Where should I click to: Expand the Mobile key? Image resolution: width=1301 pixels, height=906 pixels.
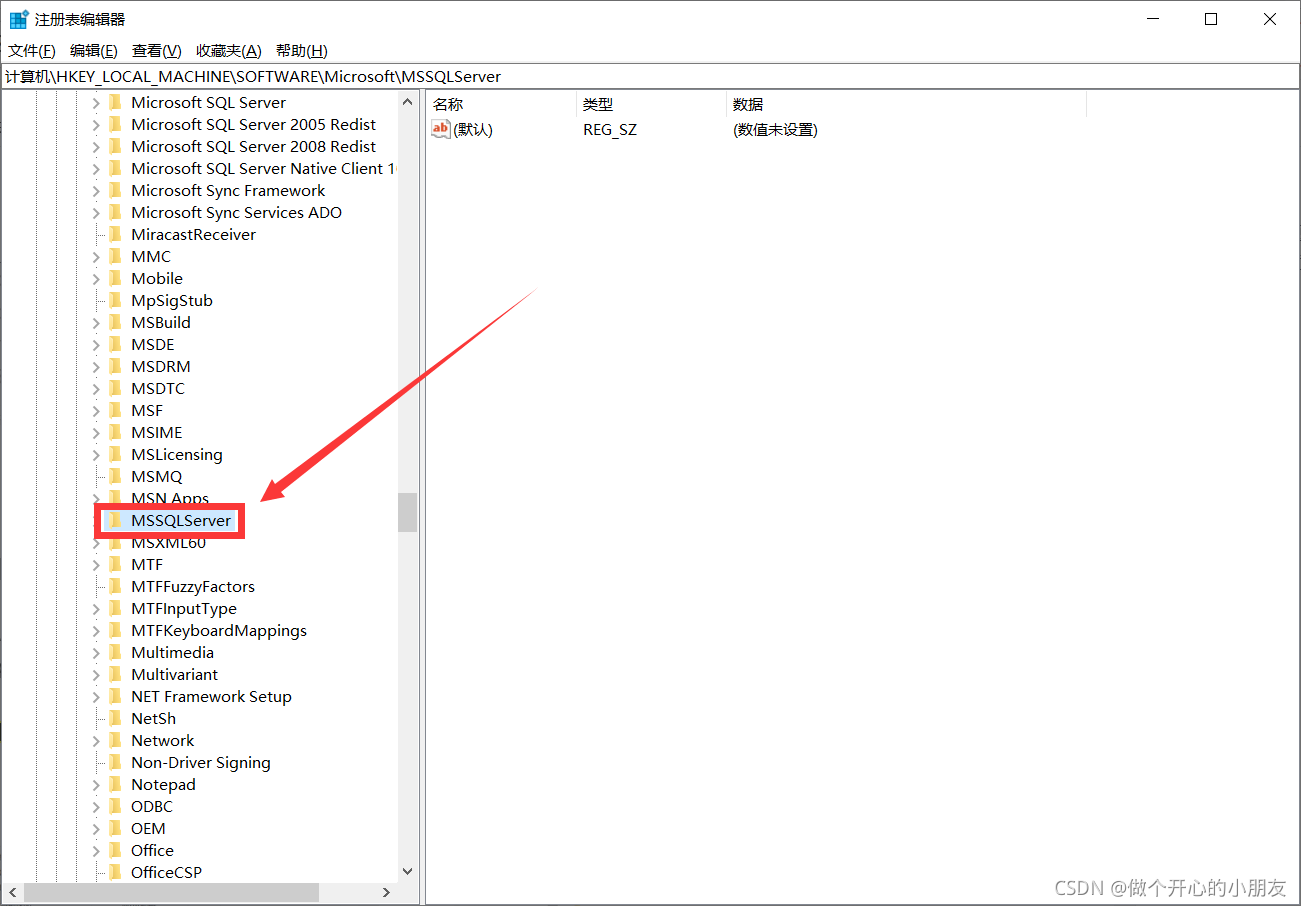(96, 279)
